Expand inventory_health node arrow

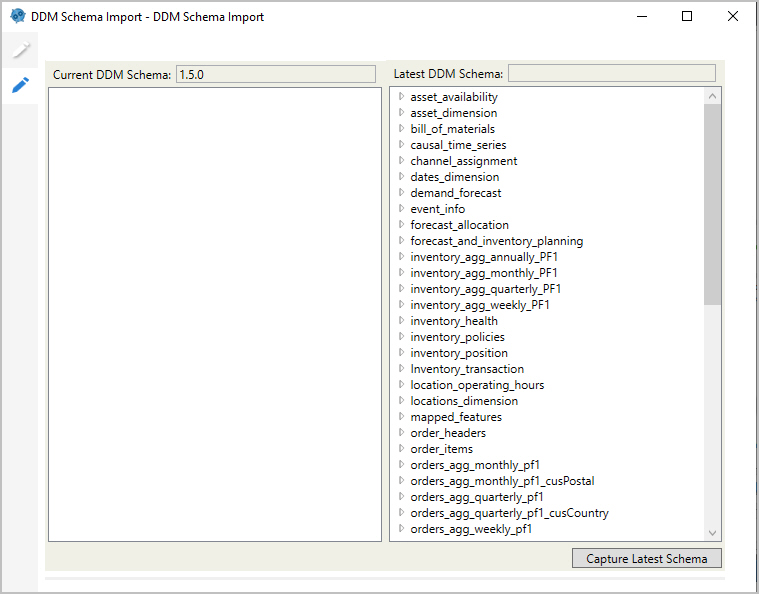point(401,320)
